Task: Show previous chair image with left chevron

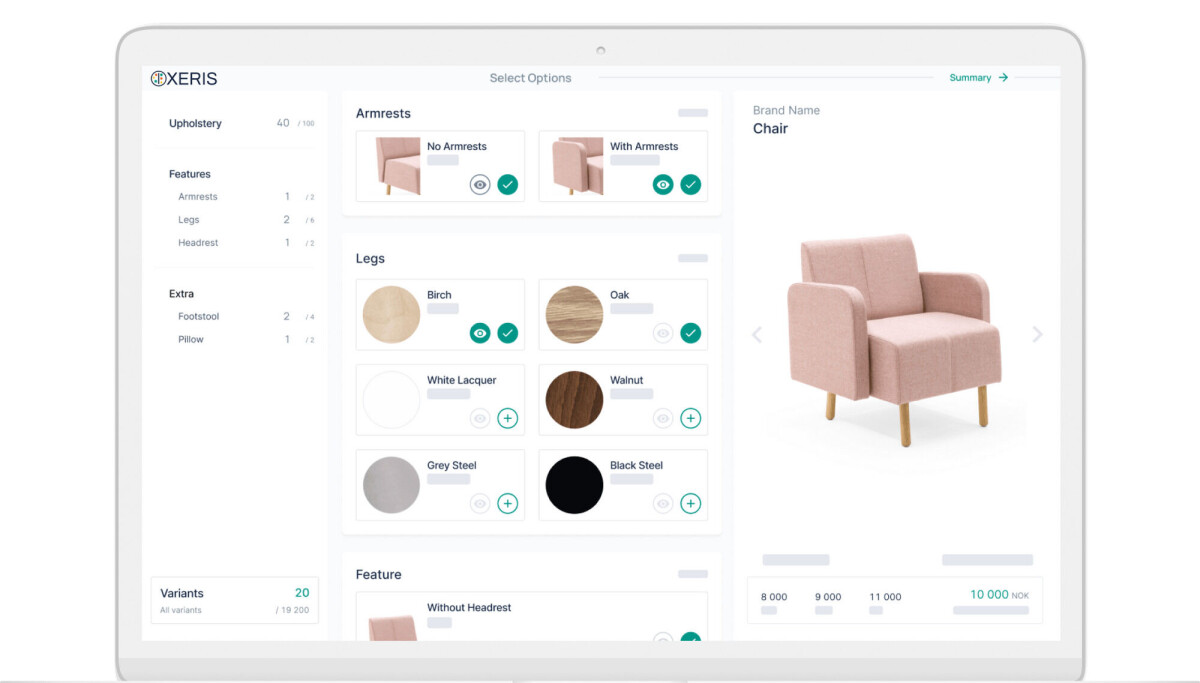Action: (x=757, y=334)
